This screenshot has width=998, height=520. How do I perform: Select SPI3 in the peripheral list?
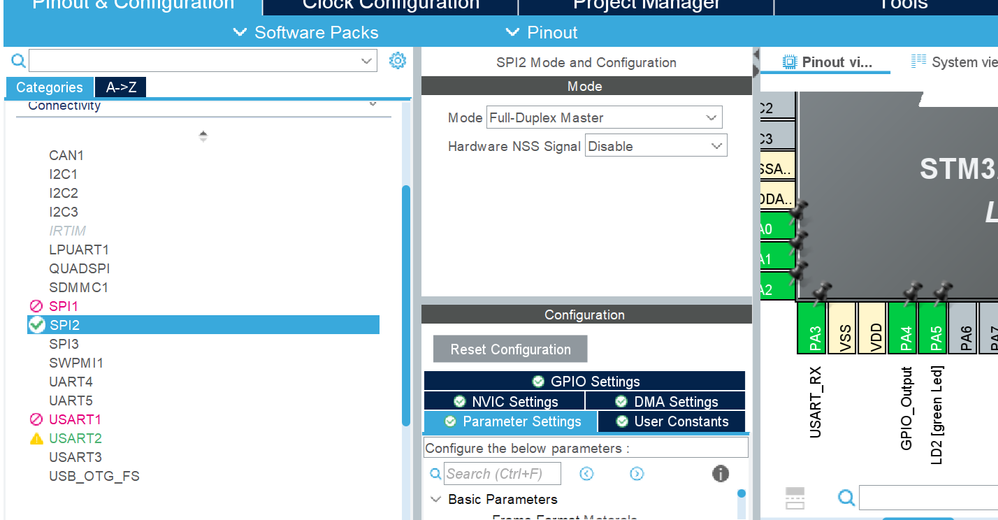tap(64, 344)
